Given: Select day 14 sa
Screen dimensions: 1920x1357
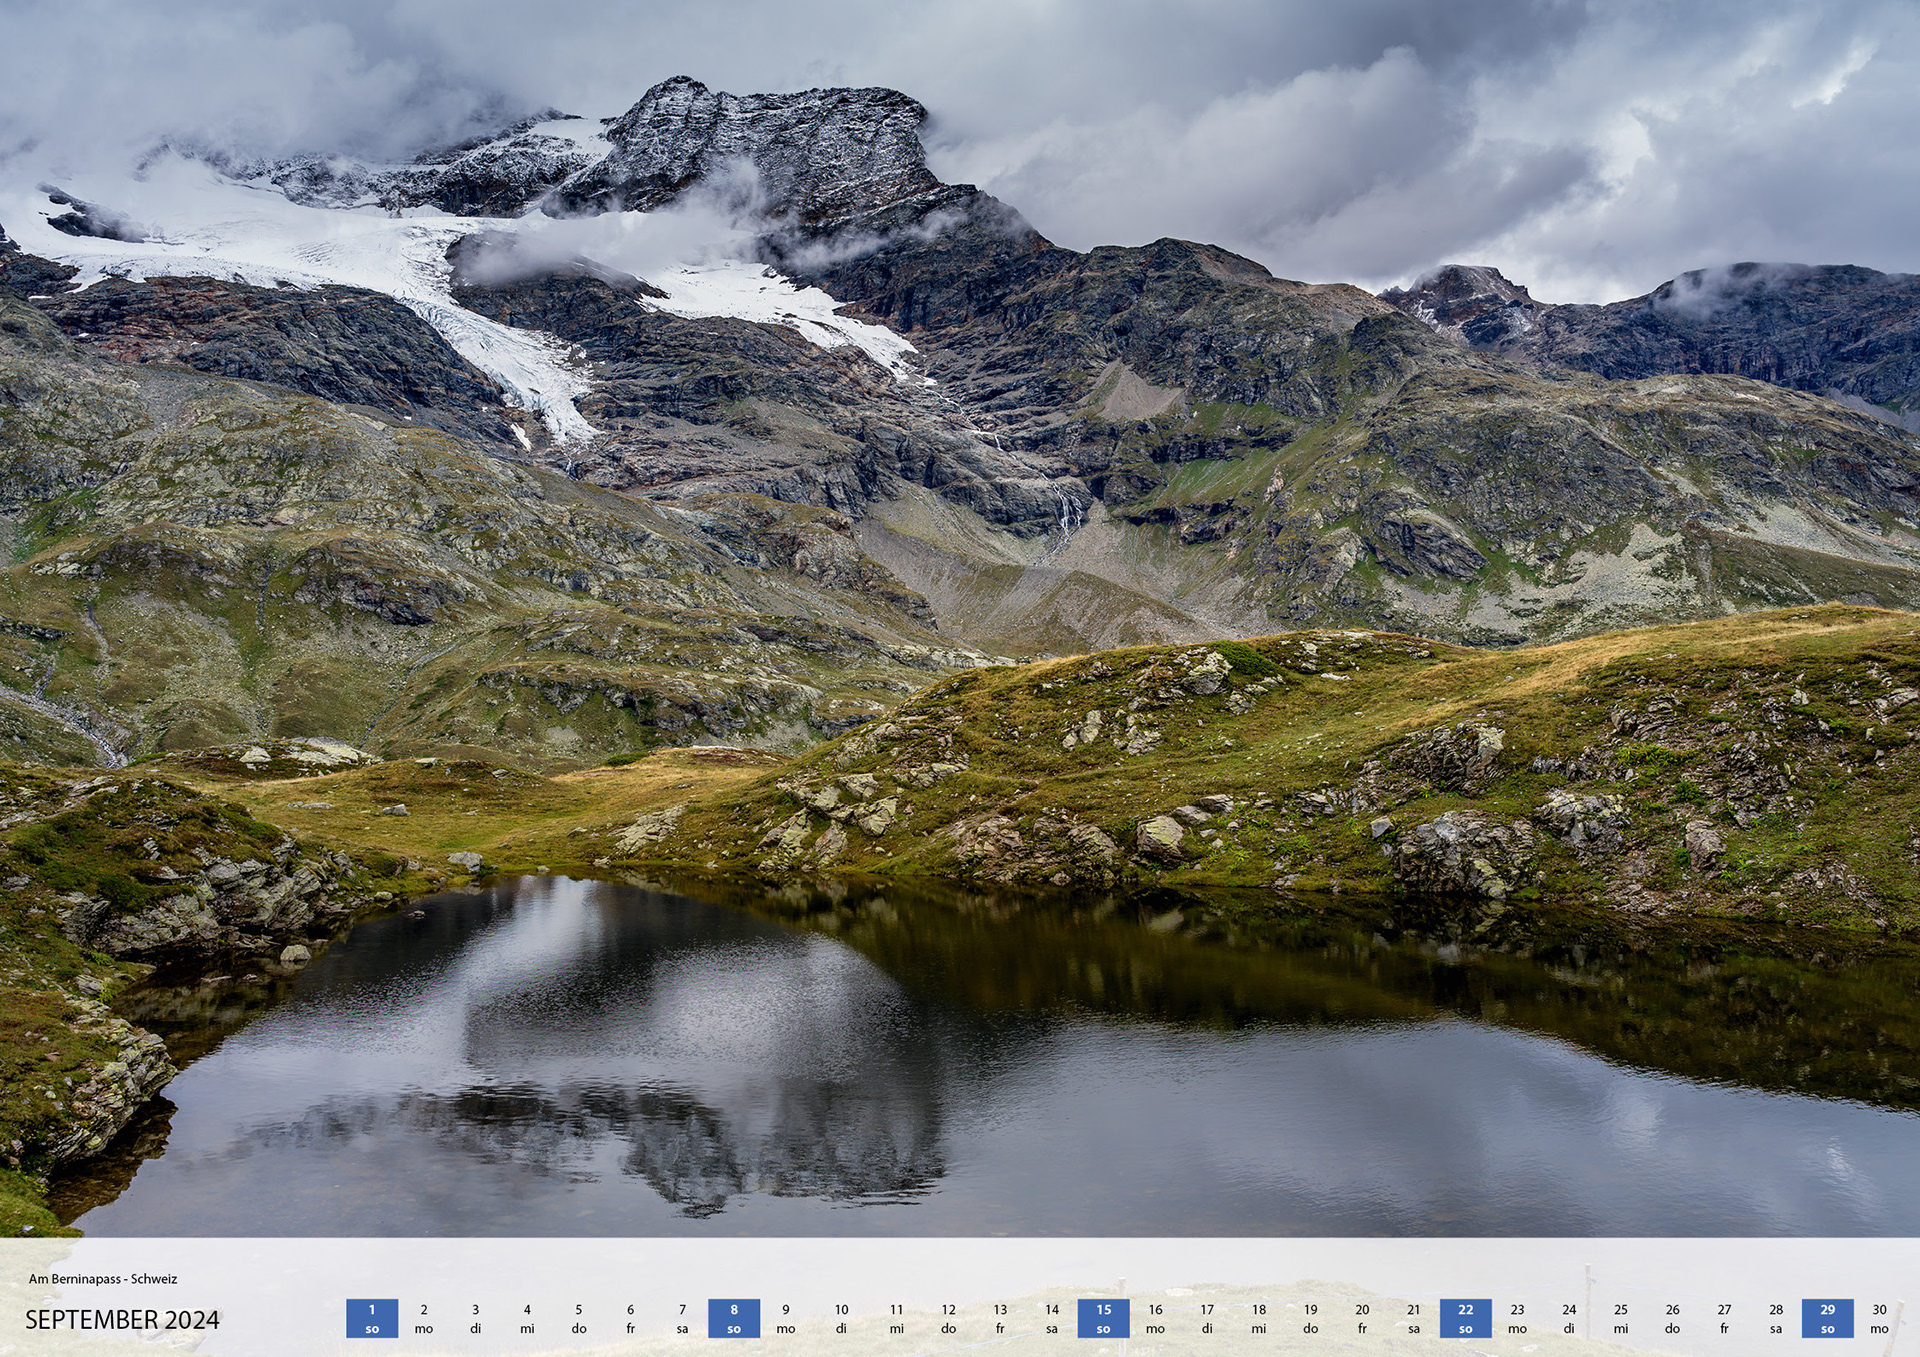Looking at the screenshot, I should (x=1052, y=1318).
